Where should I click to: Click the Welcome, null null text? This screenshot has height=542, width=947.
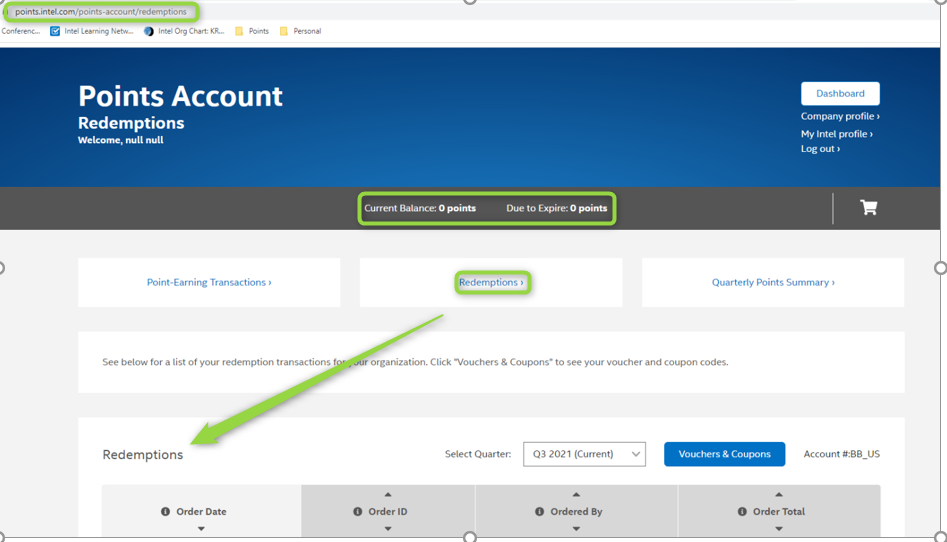pyautogui.click(x=120, y=140)
